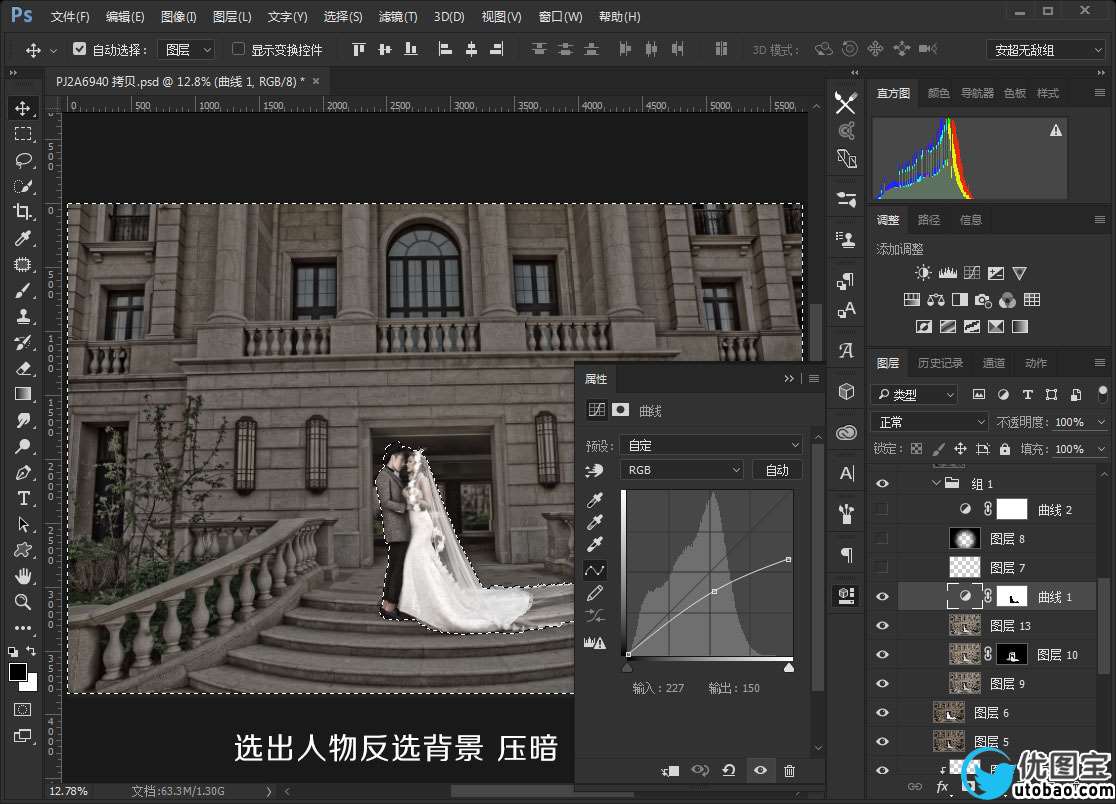This screenshot has height=804, width=1116.
Task: Open the 预设 preset dropdown
Action: [x=711, y=445]
